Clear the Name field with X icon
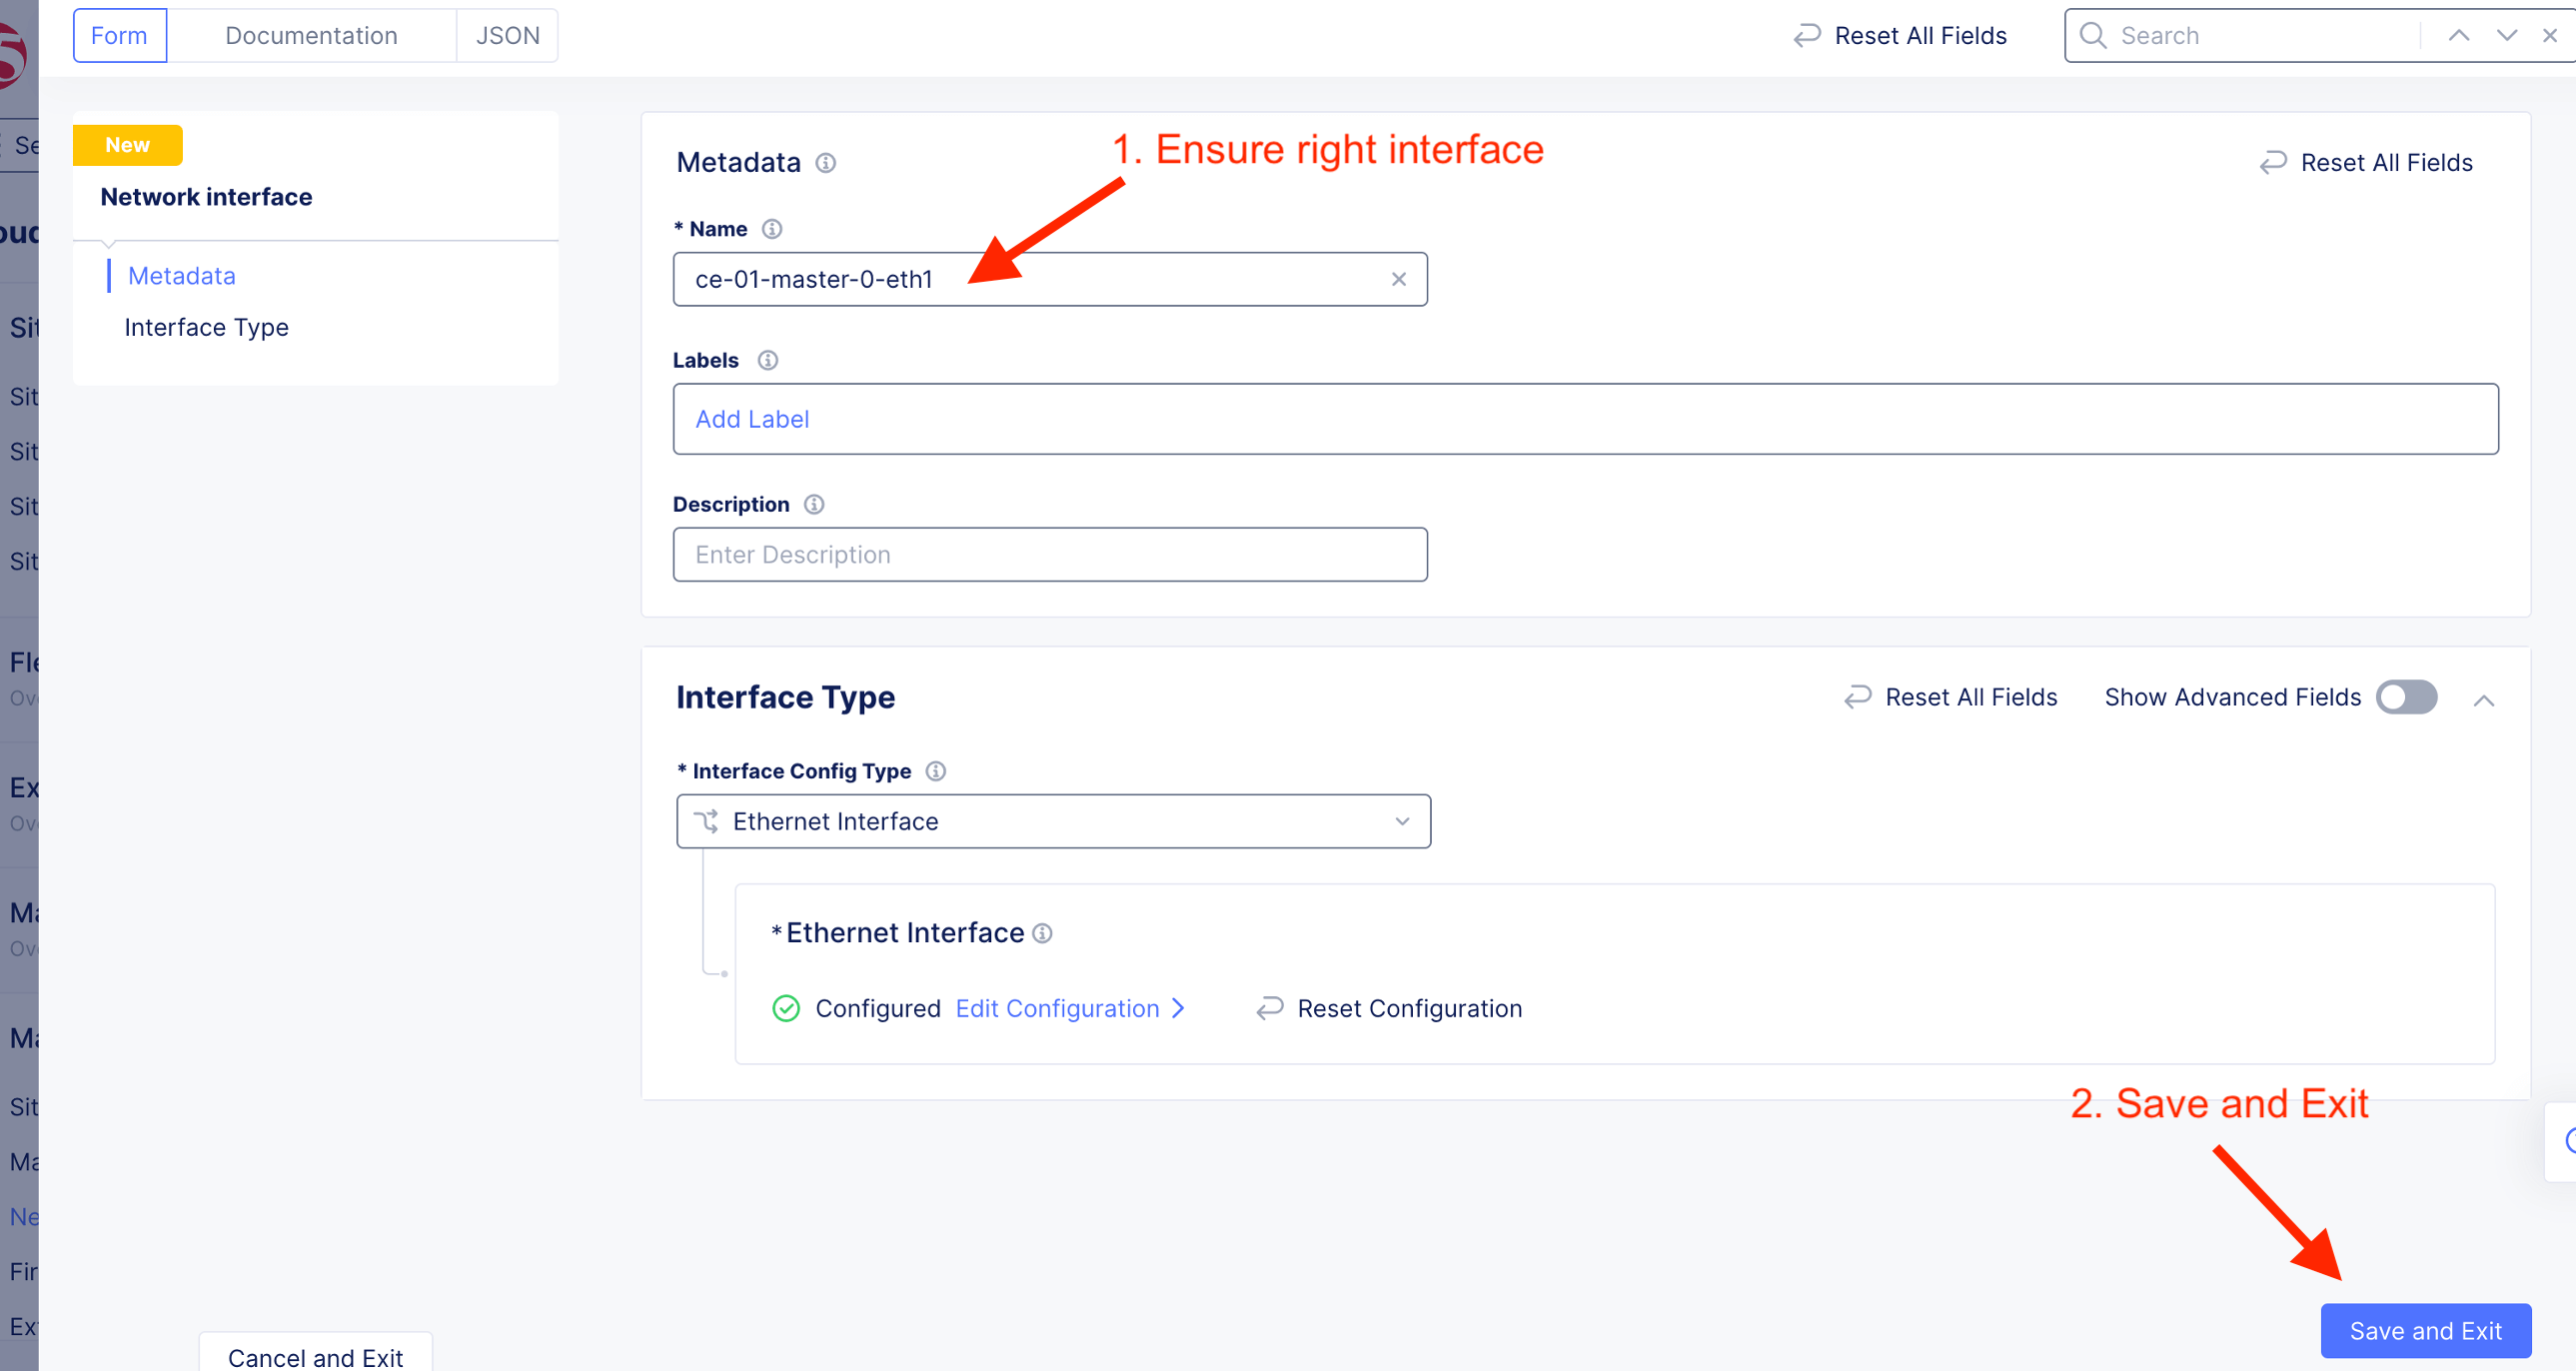 (1398, 279)
